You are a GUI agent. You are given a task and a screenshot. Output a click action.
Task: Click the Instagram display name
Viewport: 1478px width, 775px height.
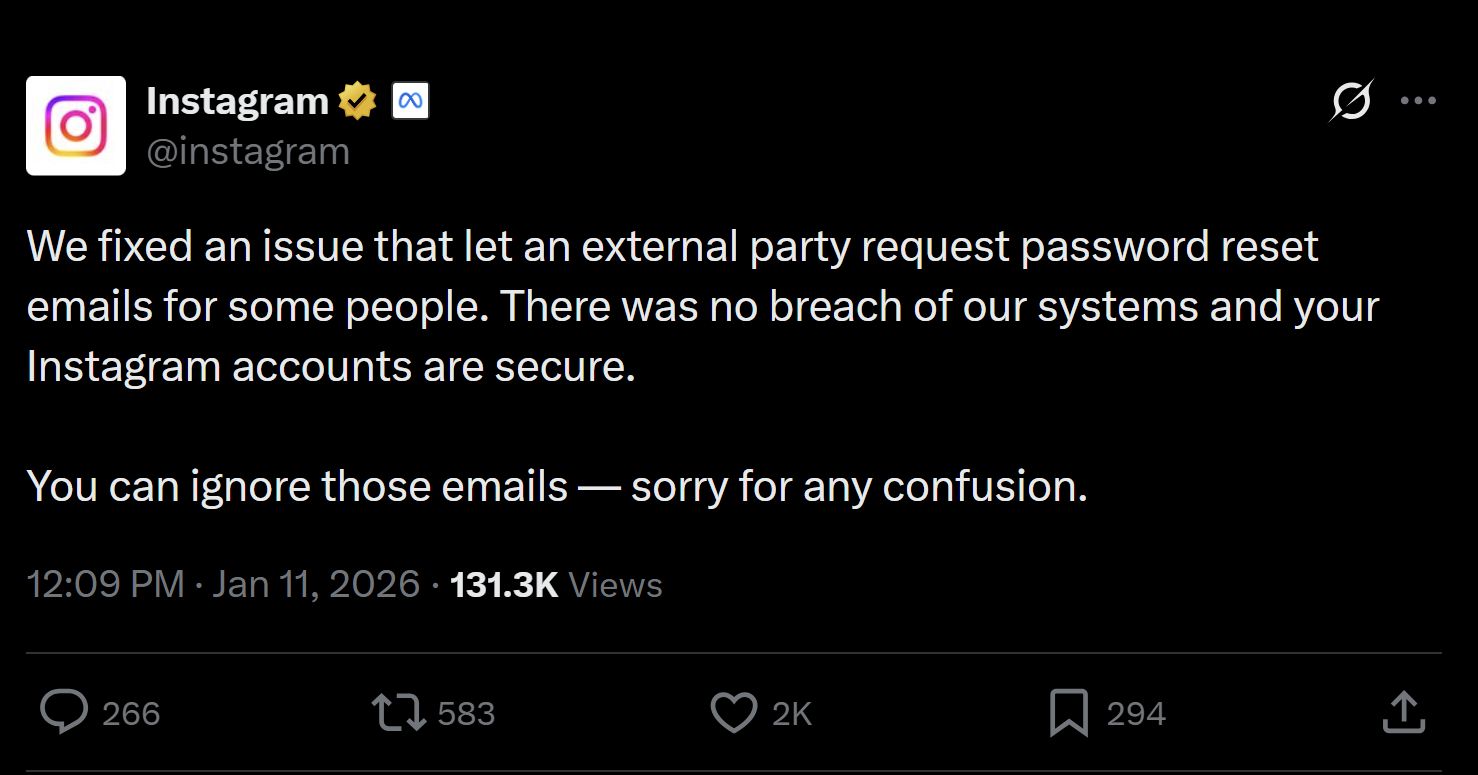[237, 101]
